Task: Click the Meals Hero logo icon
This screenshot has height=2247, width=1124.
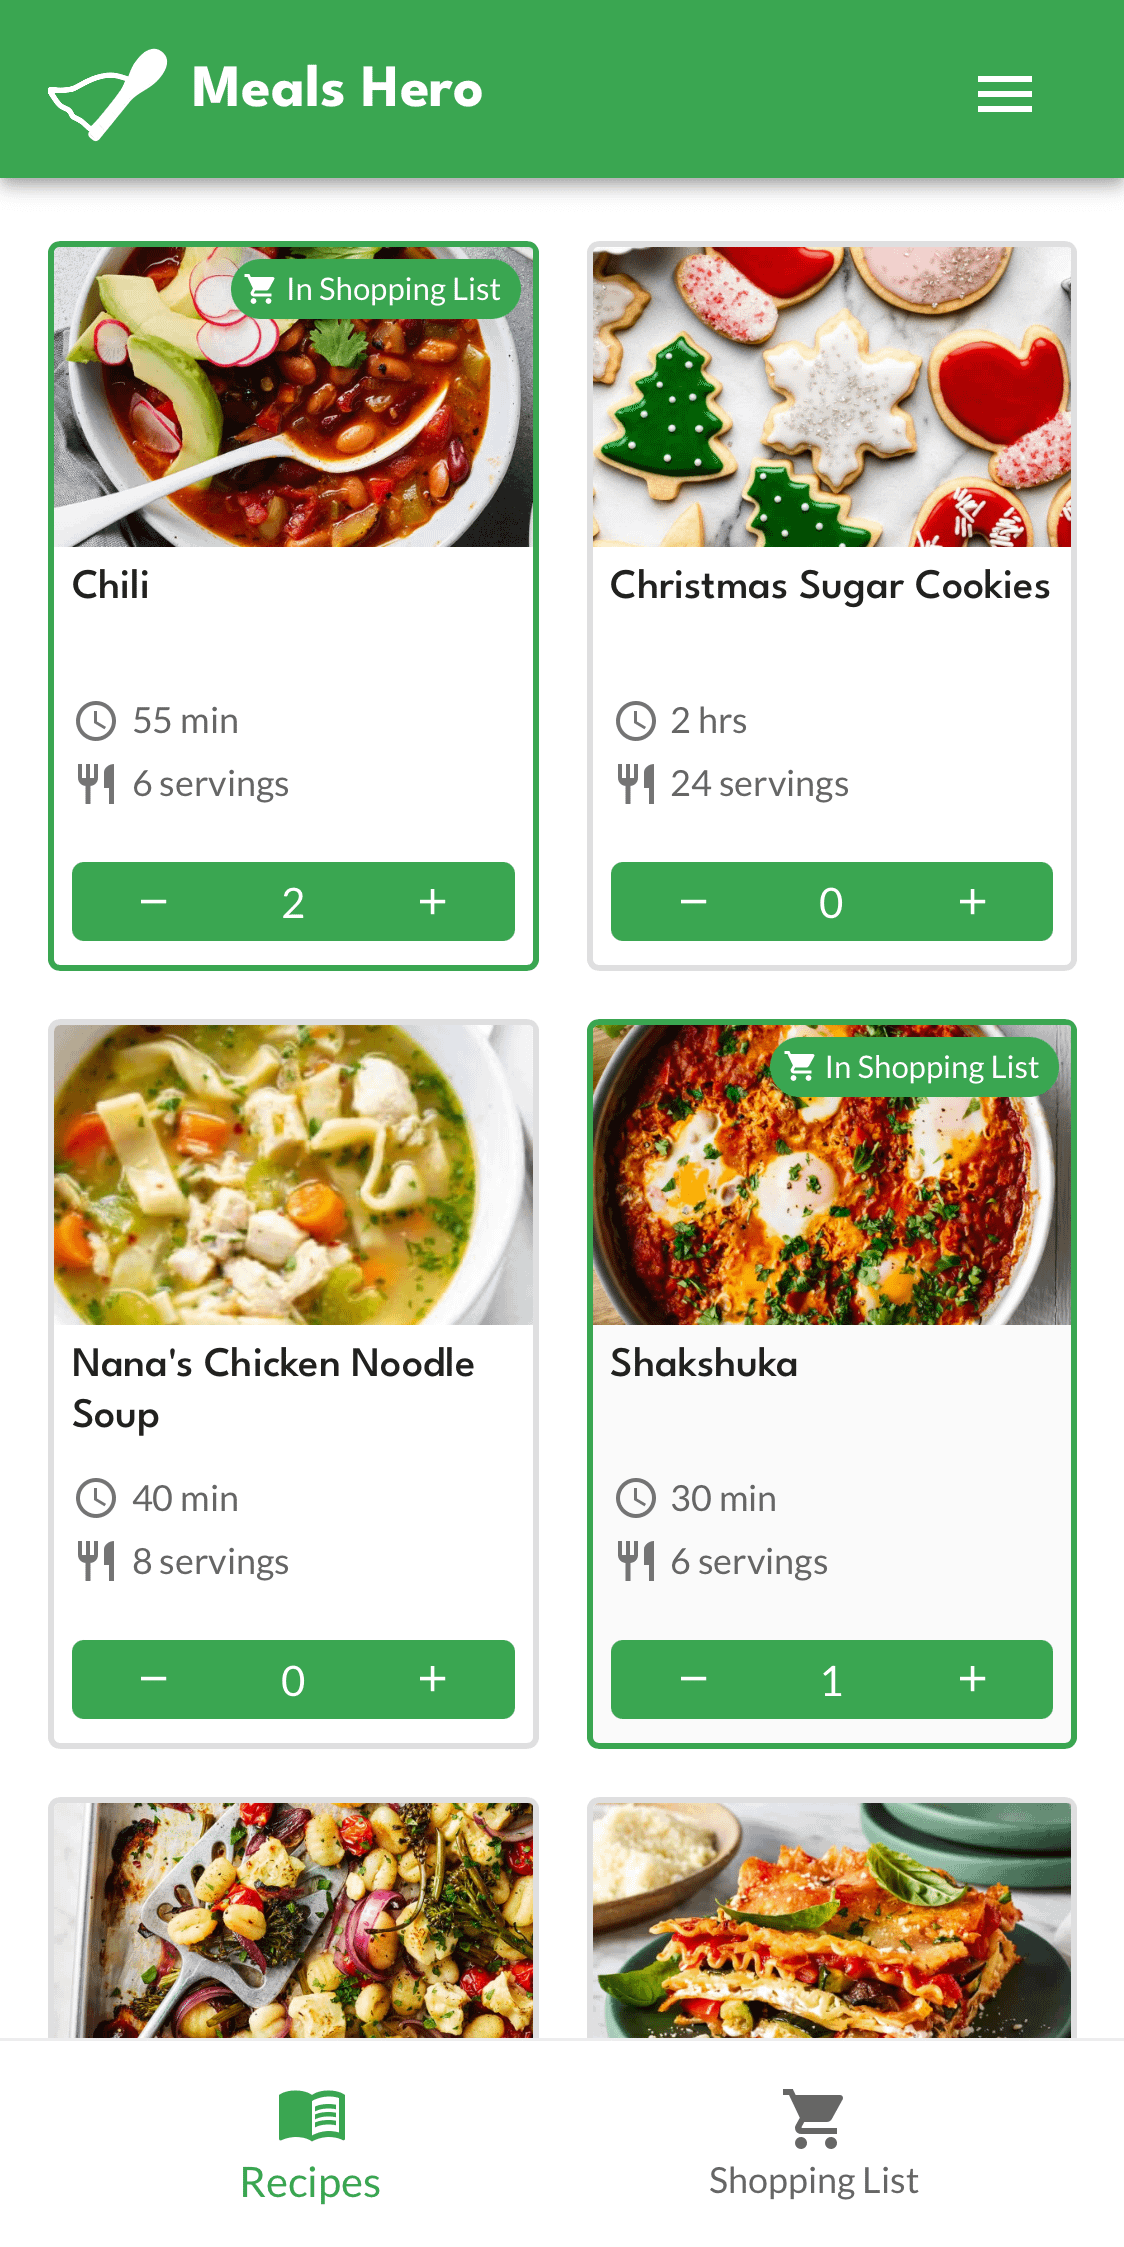Action: coord(107,93)
